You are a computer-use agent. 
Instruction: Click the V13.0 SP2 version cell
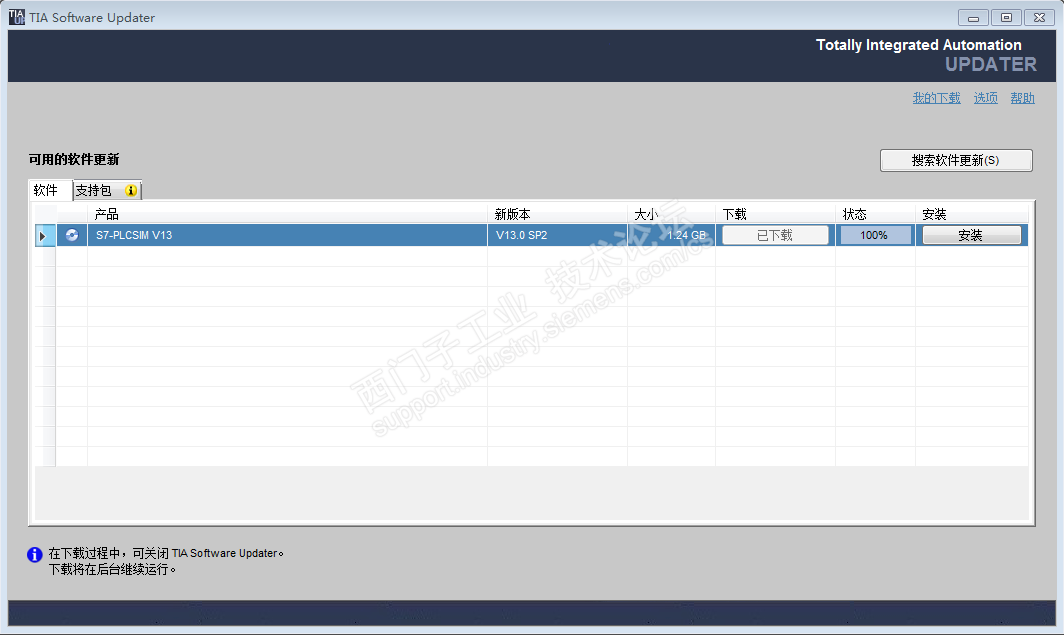coord(557,235)
